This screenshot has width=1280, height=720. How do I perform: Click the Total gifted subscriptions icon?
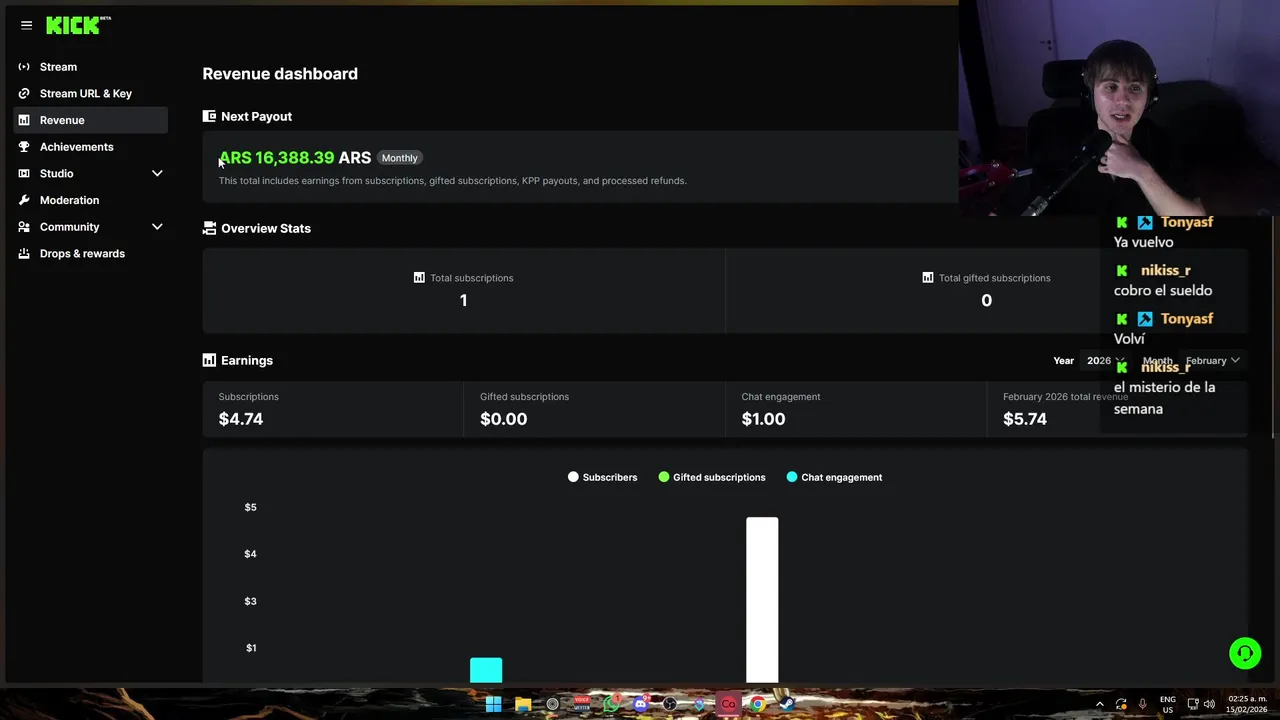point(928,278)
